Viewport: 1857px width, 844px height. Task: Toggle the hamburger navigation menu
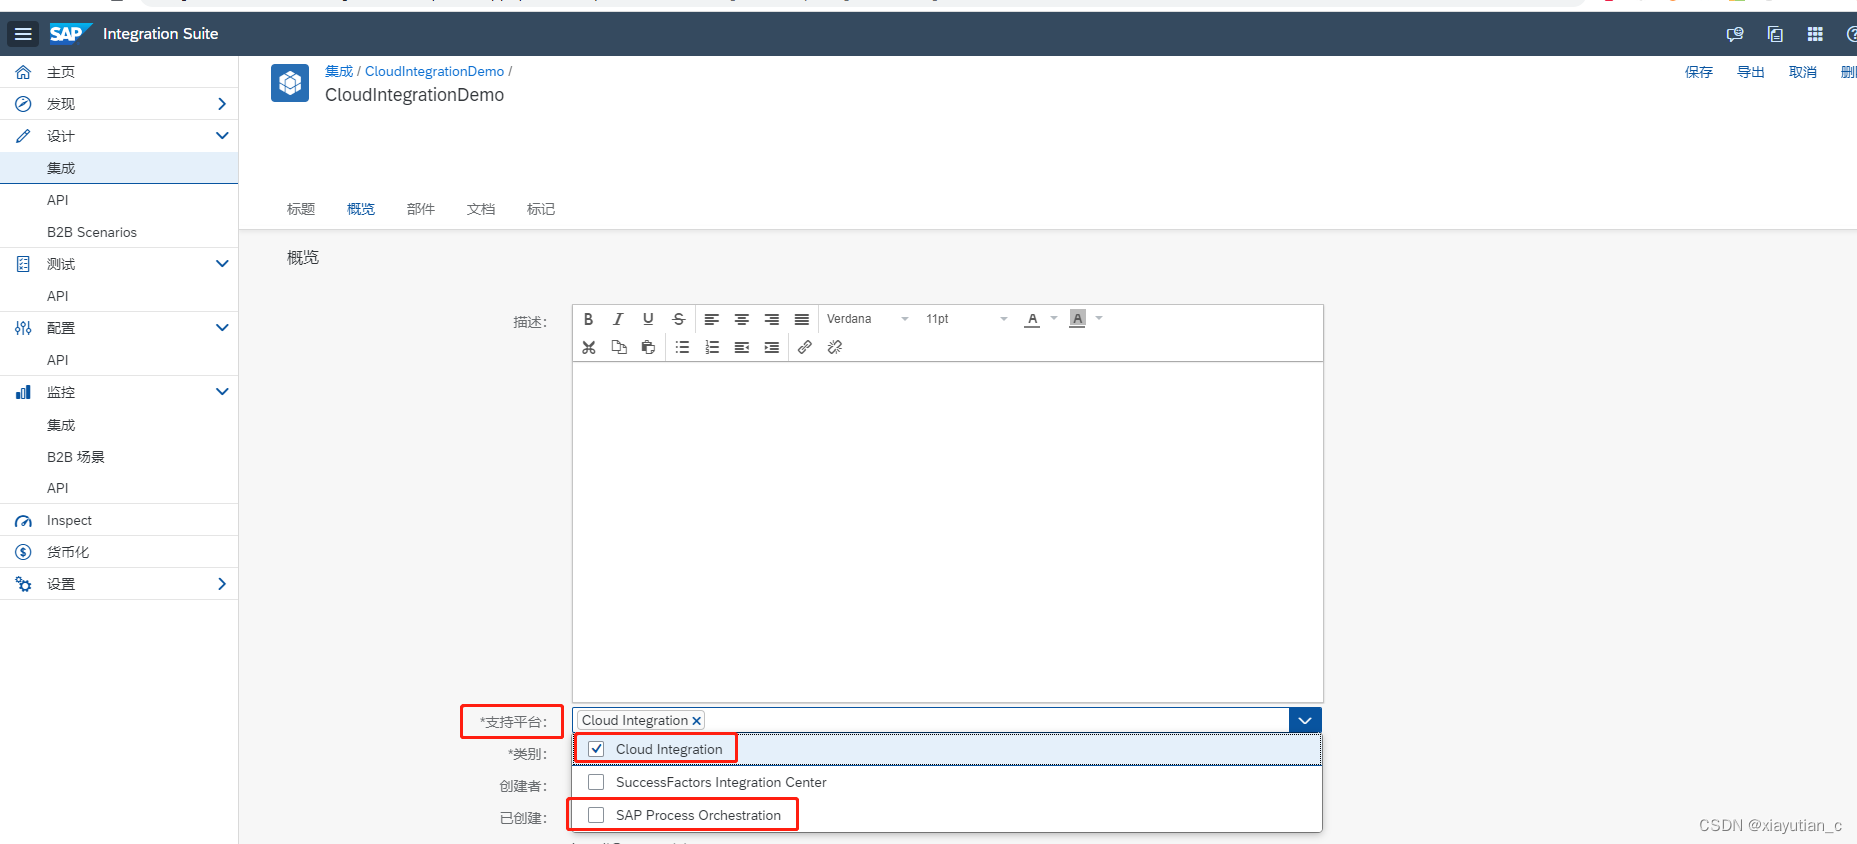pyautogui.click(x=23, y=34)
